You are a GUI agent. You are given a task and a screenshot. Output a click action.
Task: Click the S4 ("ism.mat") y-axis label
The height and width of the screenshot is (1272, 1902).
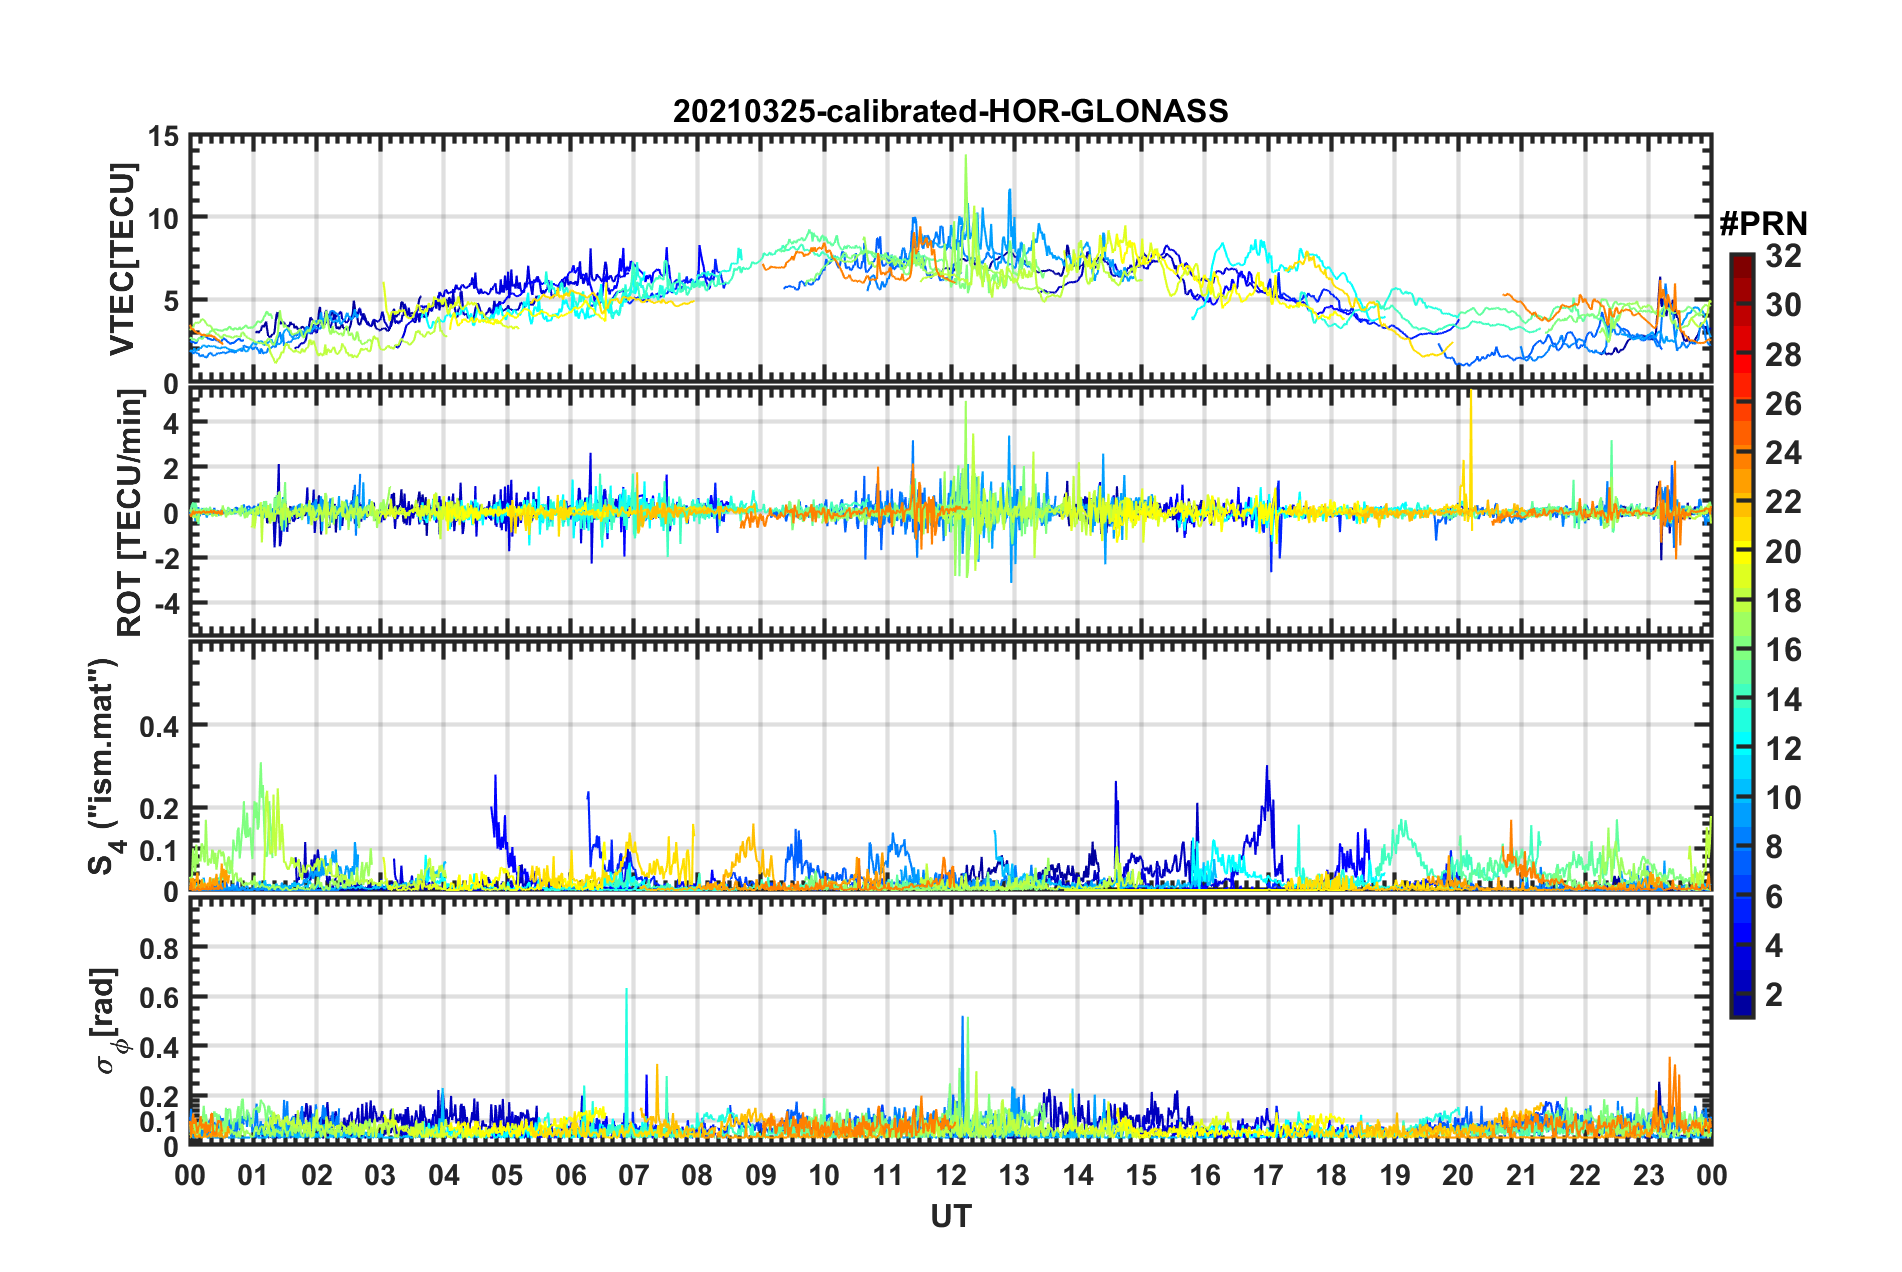click(x=106, y=768)
